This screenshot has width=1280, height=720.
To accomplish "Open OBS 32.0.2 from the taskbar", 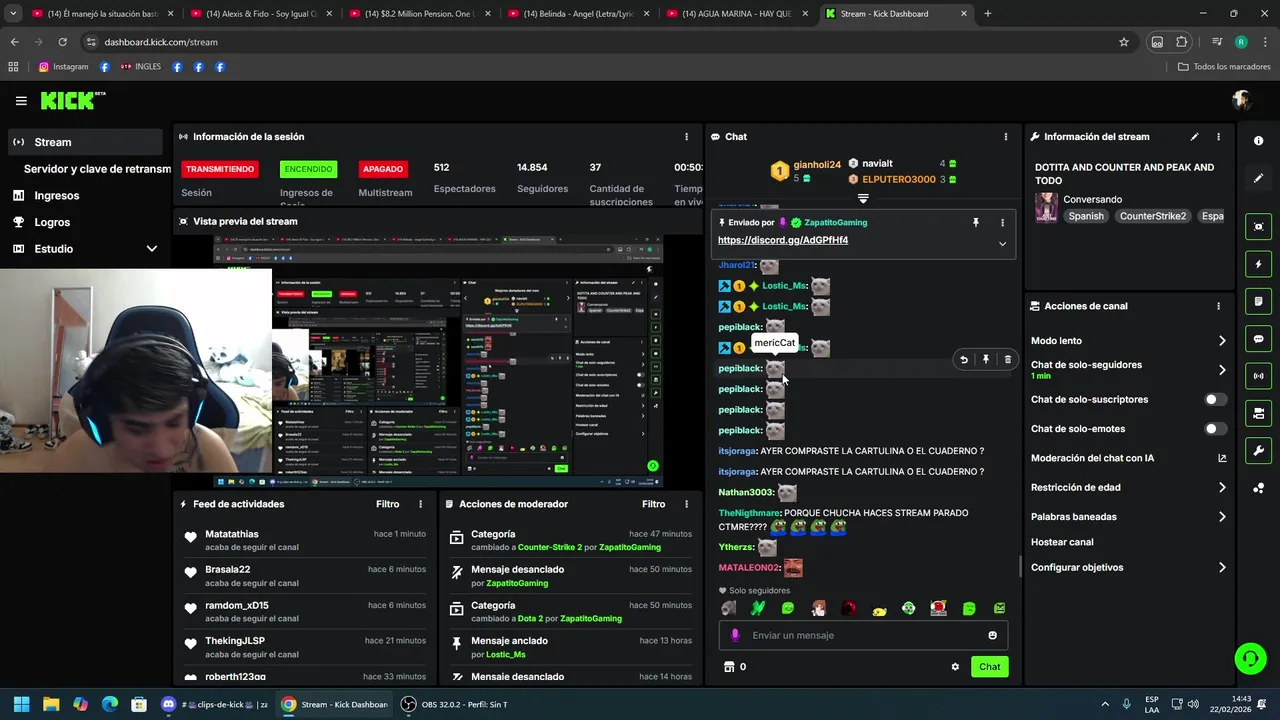I will [453, 705].
